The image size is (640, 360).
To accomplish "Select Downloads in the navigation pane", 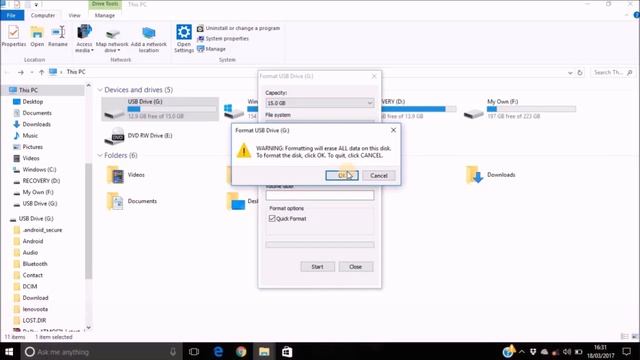I will click(x=36, y=124).
